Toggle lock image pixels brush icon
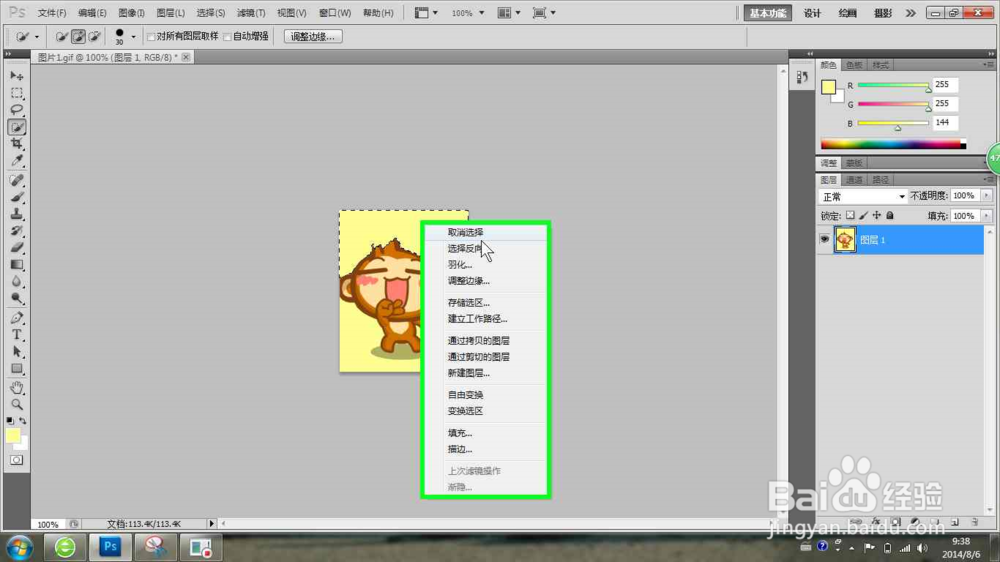1000x562 pixels. point(864,216)
